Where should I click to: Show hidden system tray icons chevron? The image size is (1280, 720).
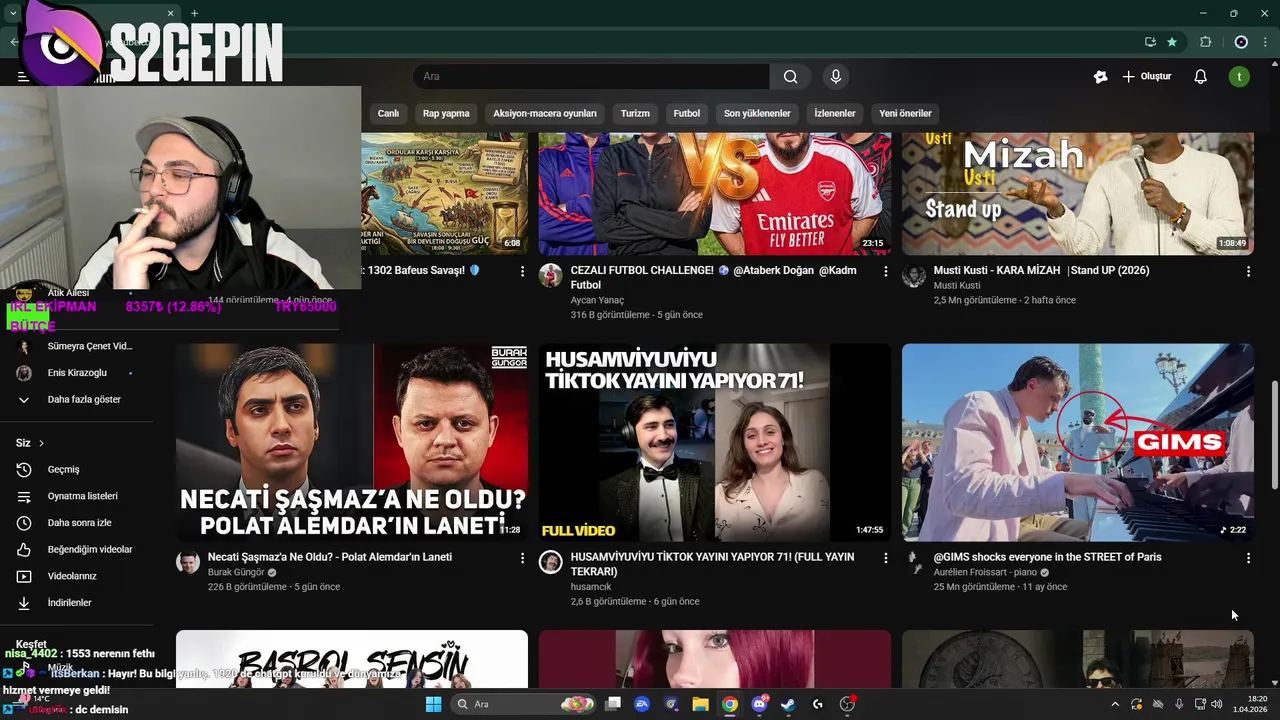coord(1115,704)
